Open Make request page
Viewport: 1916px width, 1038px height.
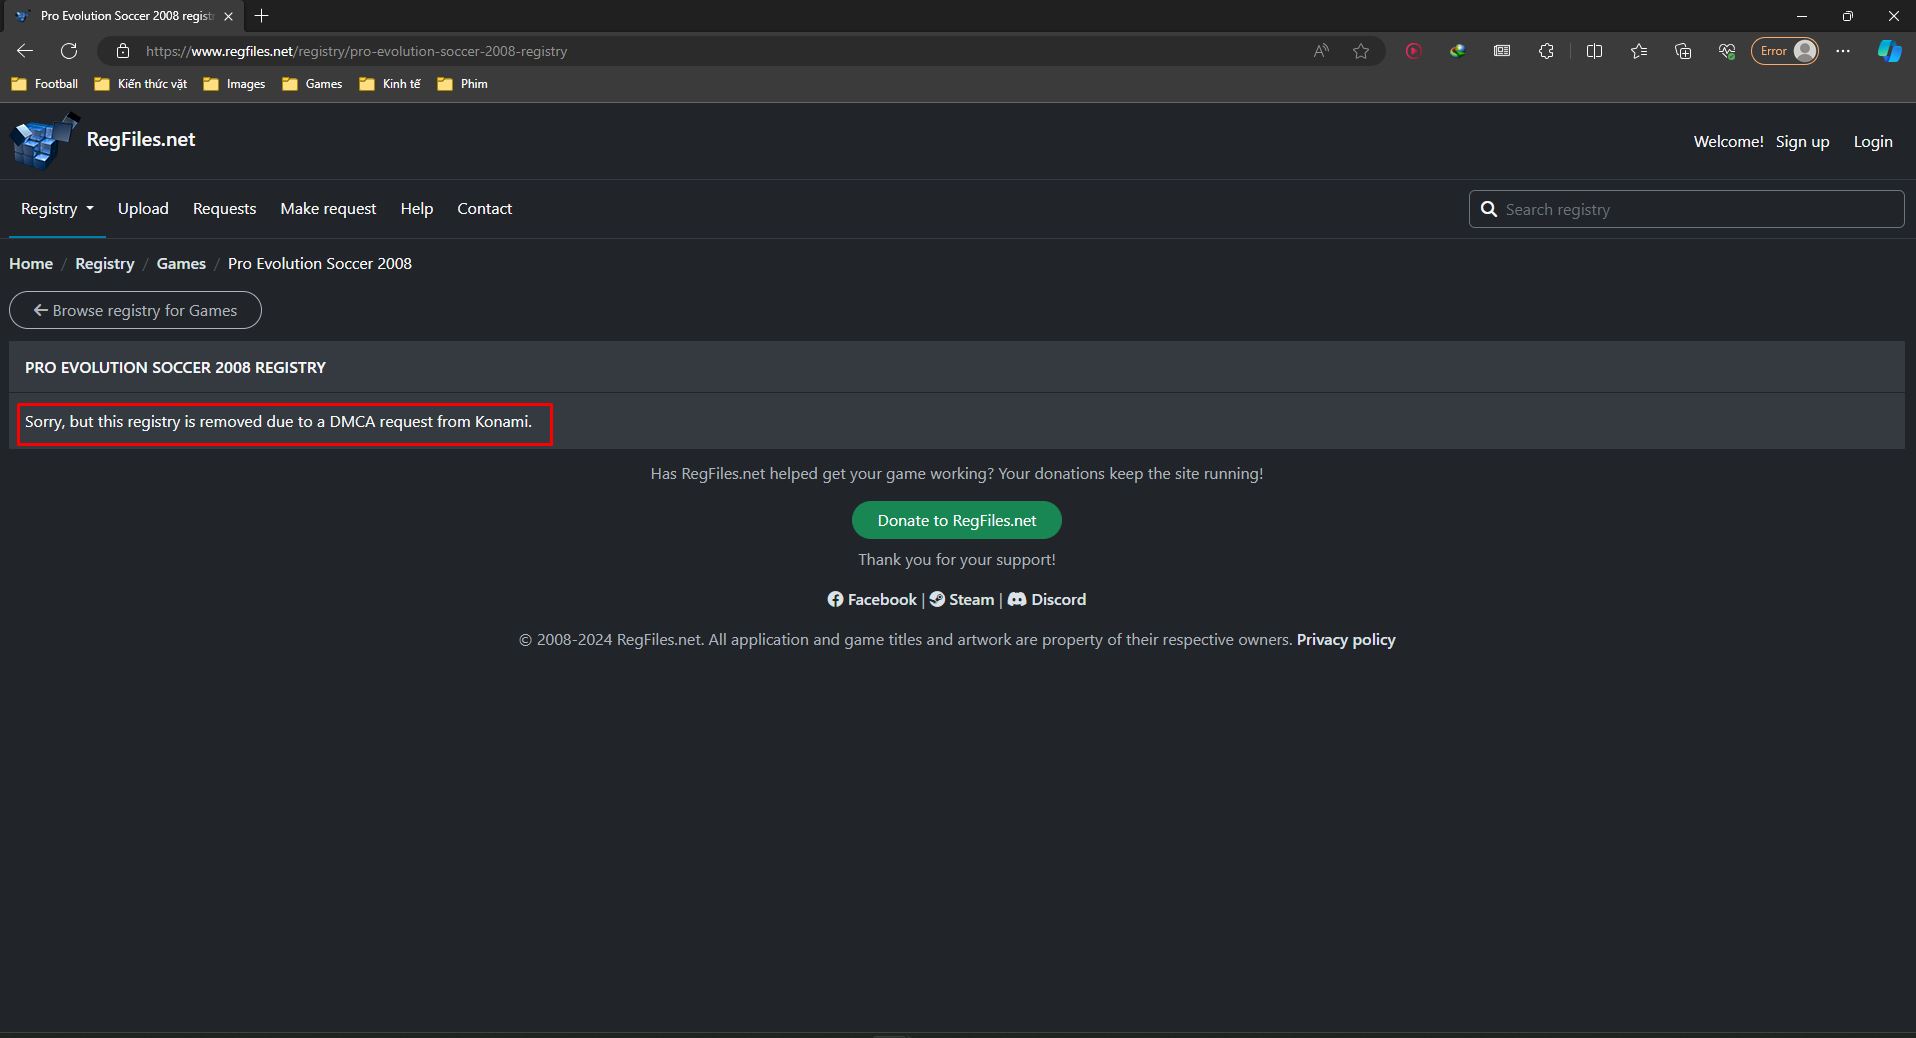point(328,209)
